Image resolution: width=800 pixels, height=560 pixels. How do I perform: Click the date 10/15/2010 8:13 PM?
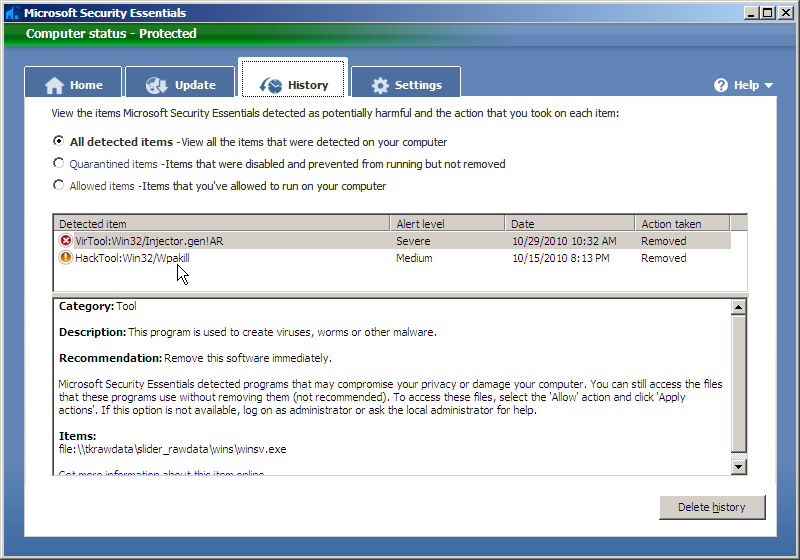561,258
